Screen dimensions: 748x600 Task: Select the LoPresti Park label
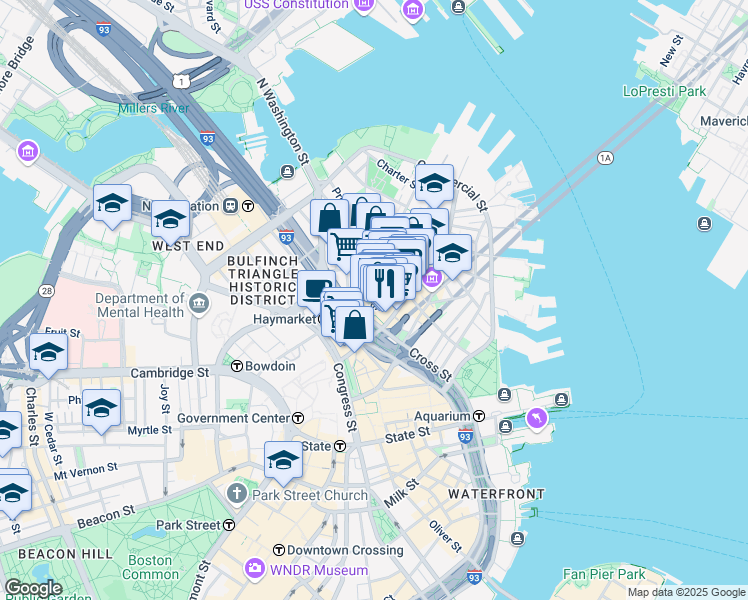coord(664,91)
